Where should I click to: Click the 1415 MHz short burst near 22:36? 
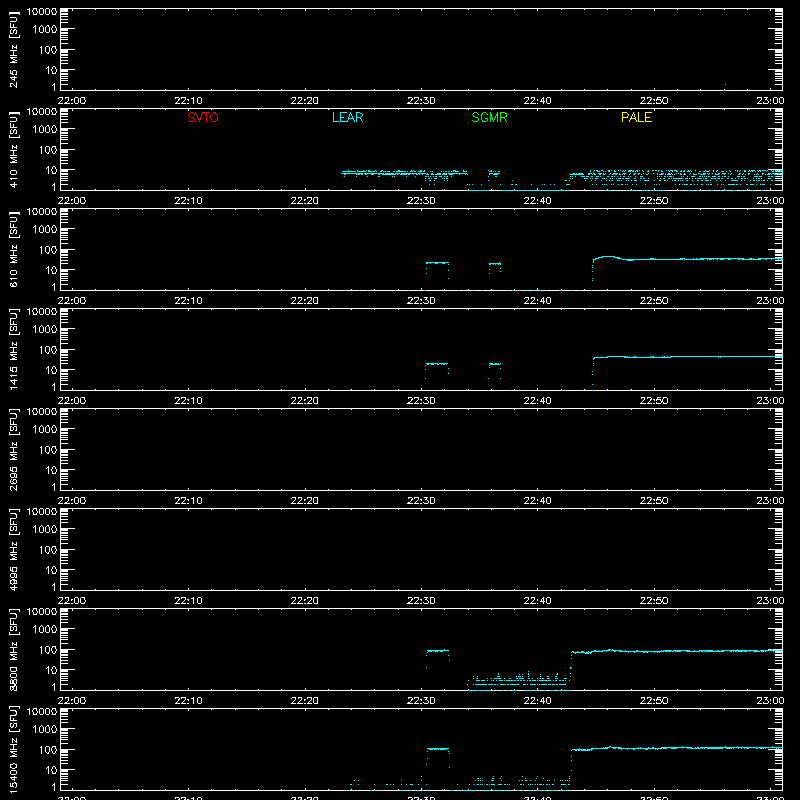click(x=494, y=364)
